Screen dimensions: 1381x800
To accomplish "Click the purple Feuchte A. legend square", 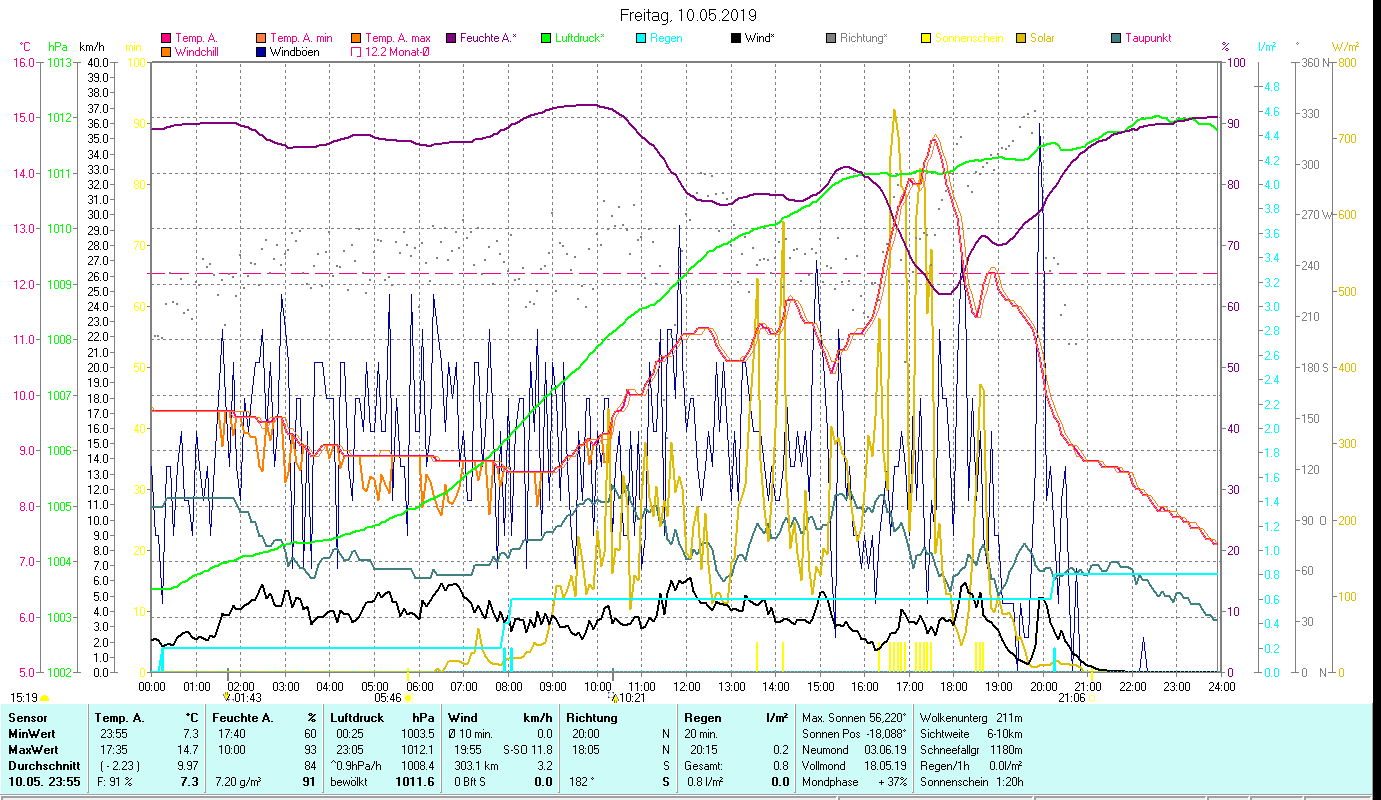I will point(452,38).
